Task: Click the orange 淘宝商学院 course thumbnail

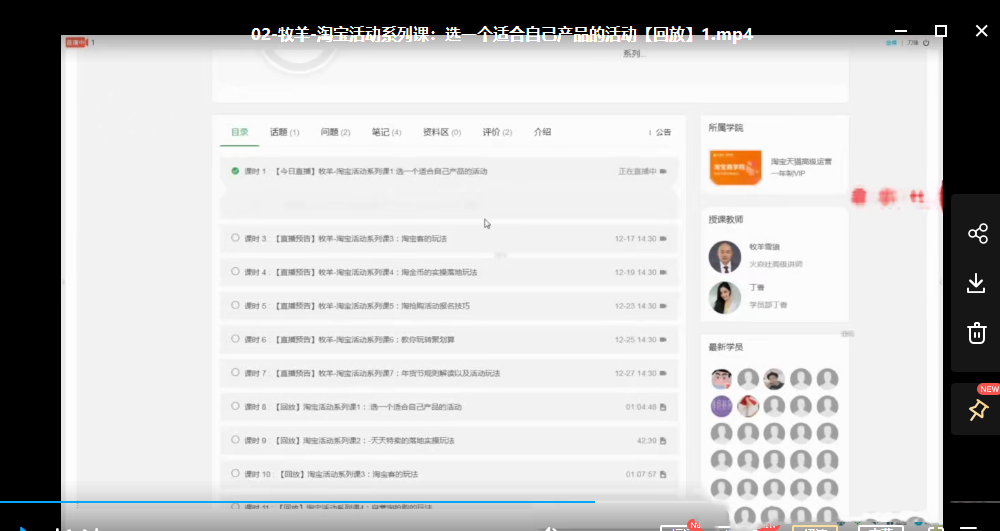Action: pyautogui.click(x=735, y=168)
